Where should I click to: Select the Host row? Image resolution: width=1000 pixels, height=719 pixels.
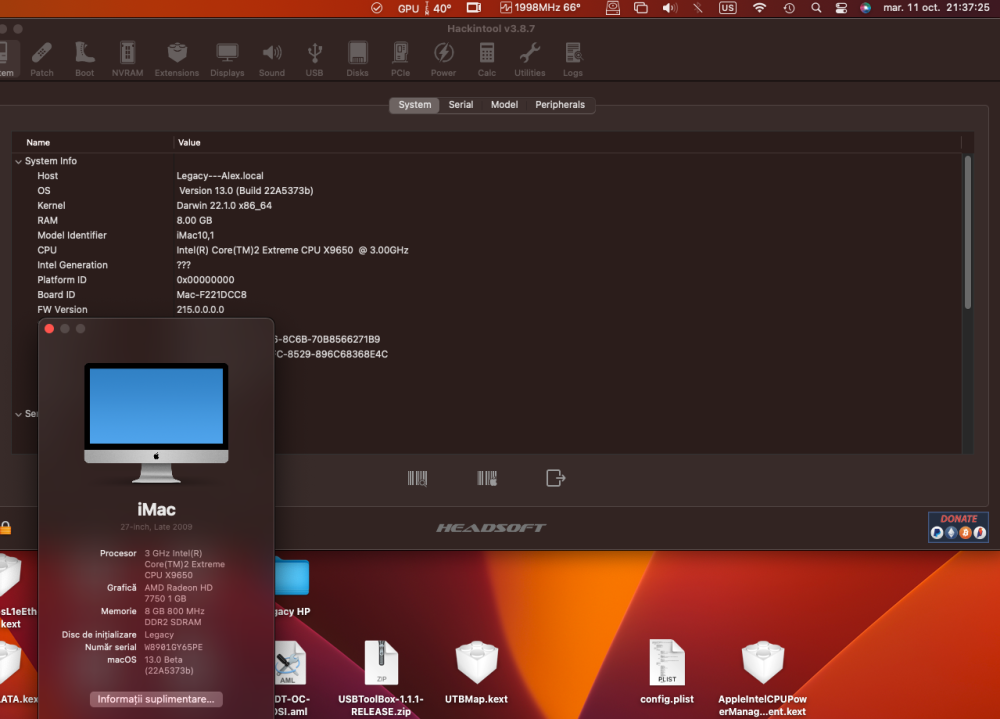pyautogui.click(x=487, y=175)
